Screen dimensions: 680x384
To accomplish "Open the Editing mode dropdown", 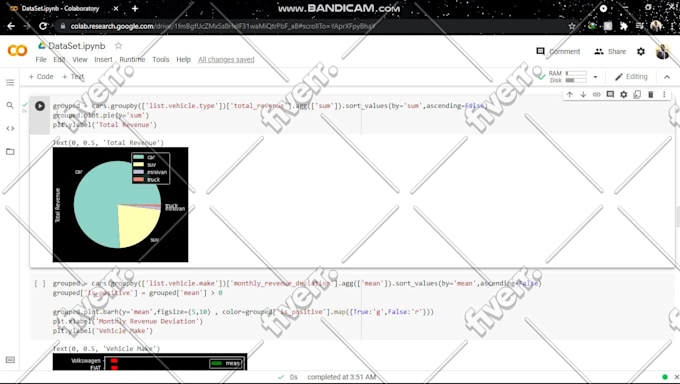I will pyautogui.click(x=631, y=77).
